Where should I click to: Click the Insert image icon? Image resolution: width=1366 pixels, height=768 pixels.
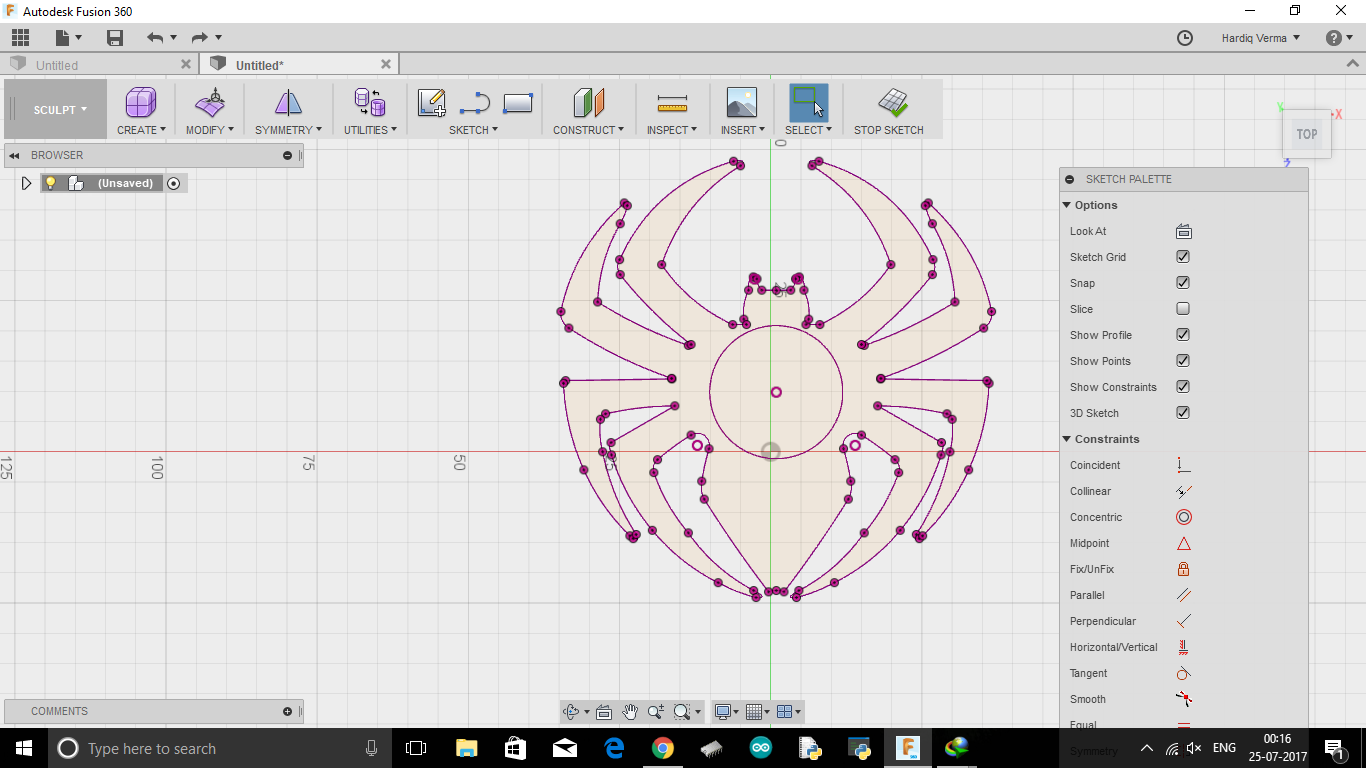pyautogui.click(x=742, y=102)
